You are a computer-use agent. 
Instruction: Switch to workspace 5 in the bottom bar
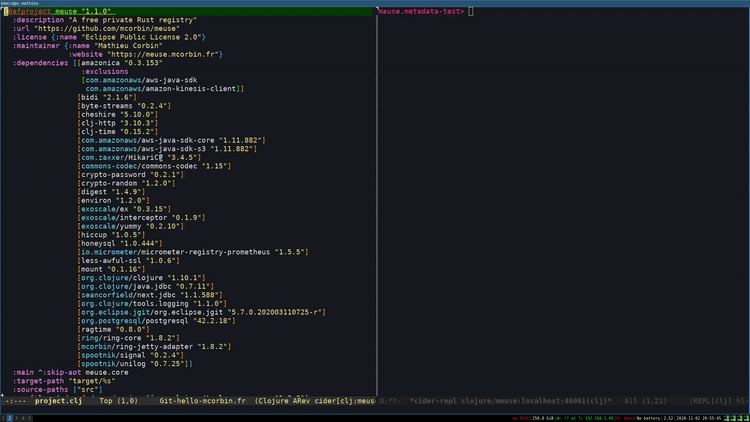pyautogui.click(x=29, y=418)
